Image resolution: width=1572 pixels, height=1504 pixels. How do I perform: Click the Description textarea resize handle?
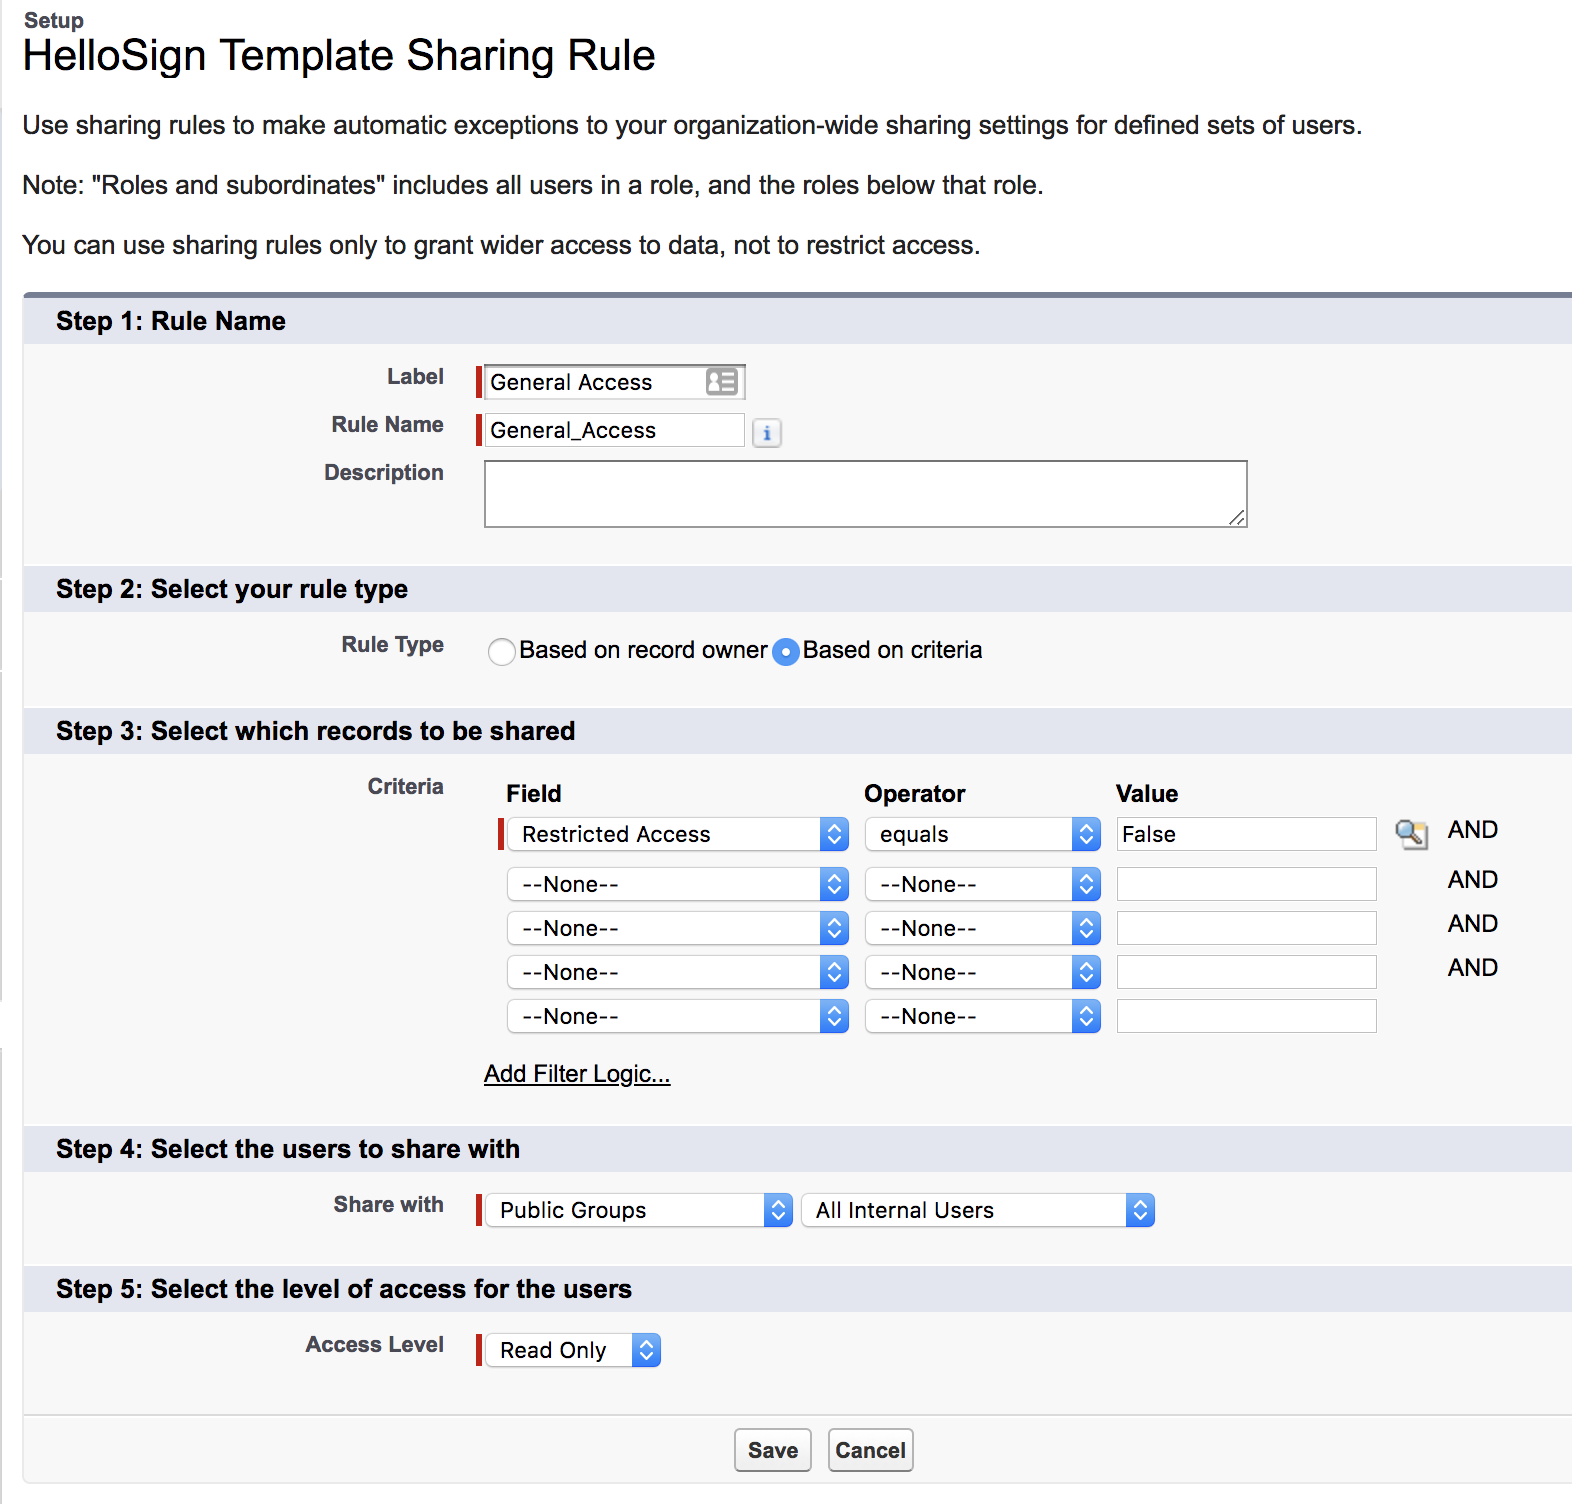click(x=1237, y=517)
